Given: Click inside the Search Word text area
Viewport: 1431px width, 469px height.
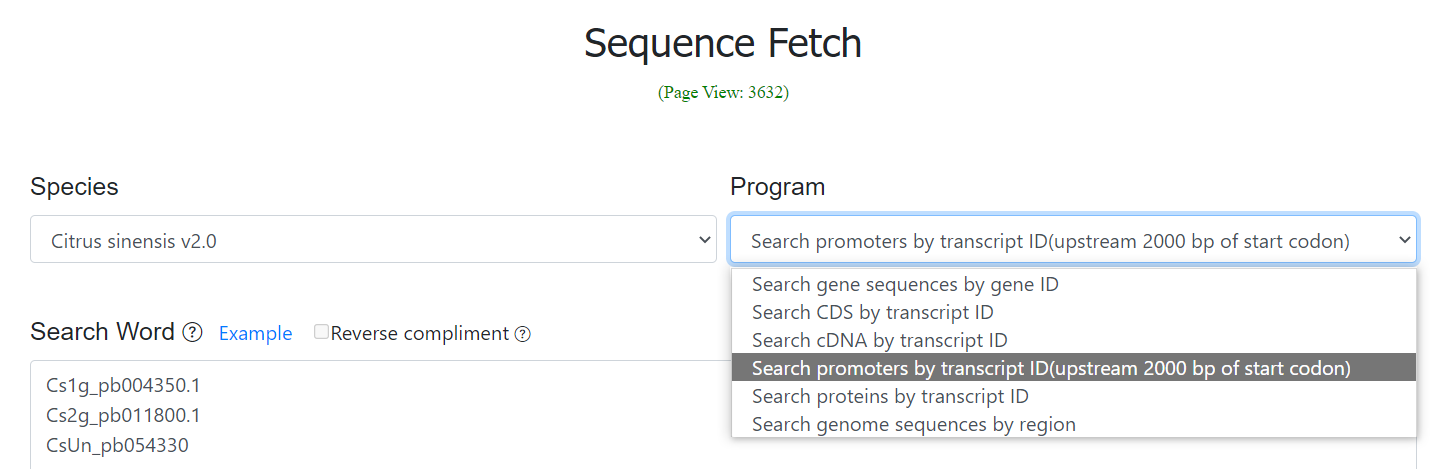Looking at the screenshot, I should (x=380, y=415).
